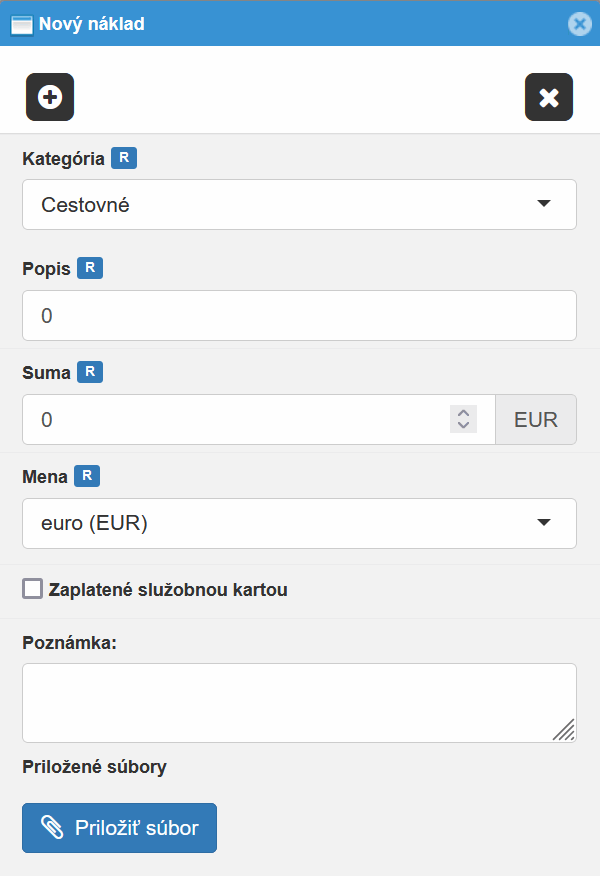600x876 pixels.
Task: Click the plus icon to add expense
Action: [x=49, y=97]
